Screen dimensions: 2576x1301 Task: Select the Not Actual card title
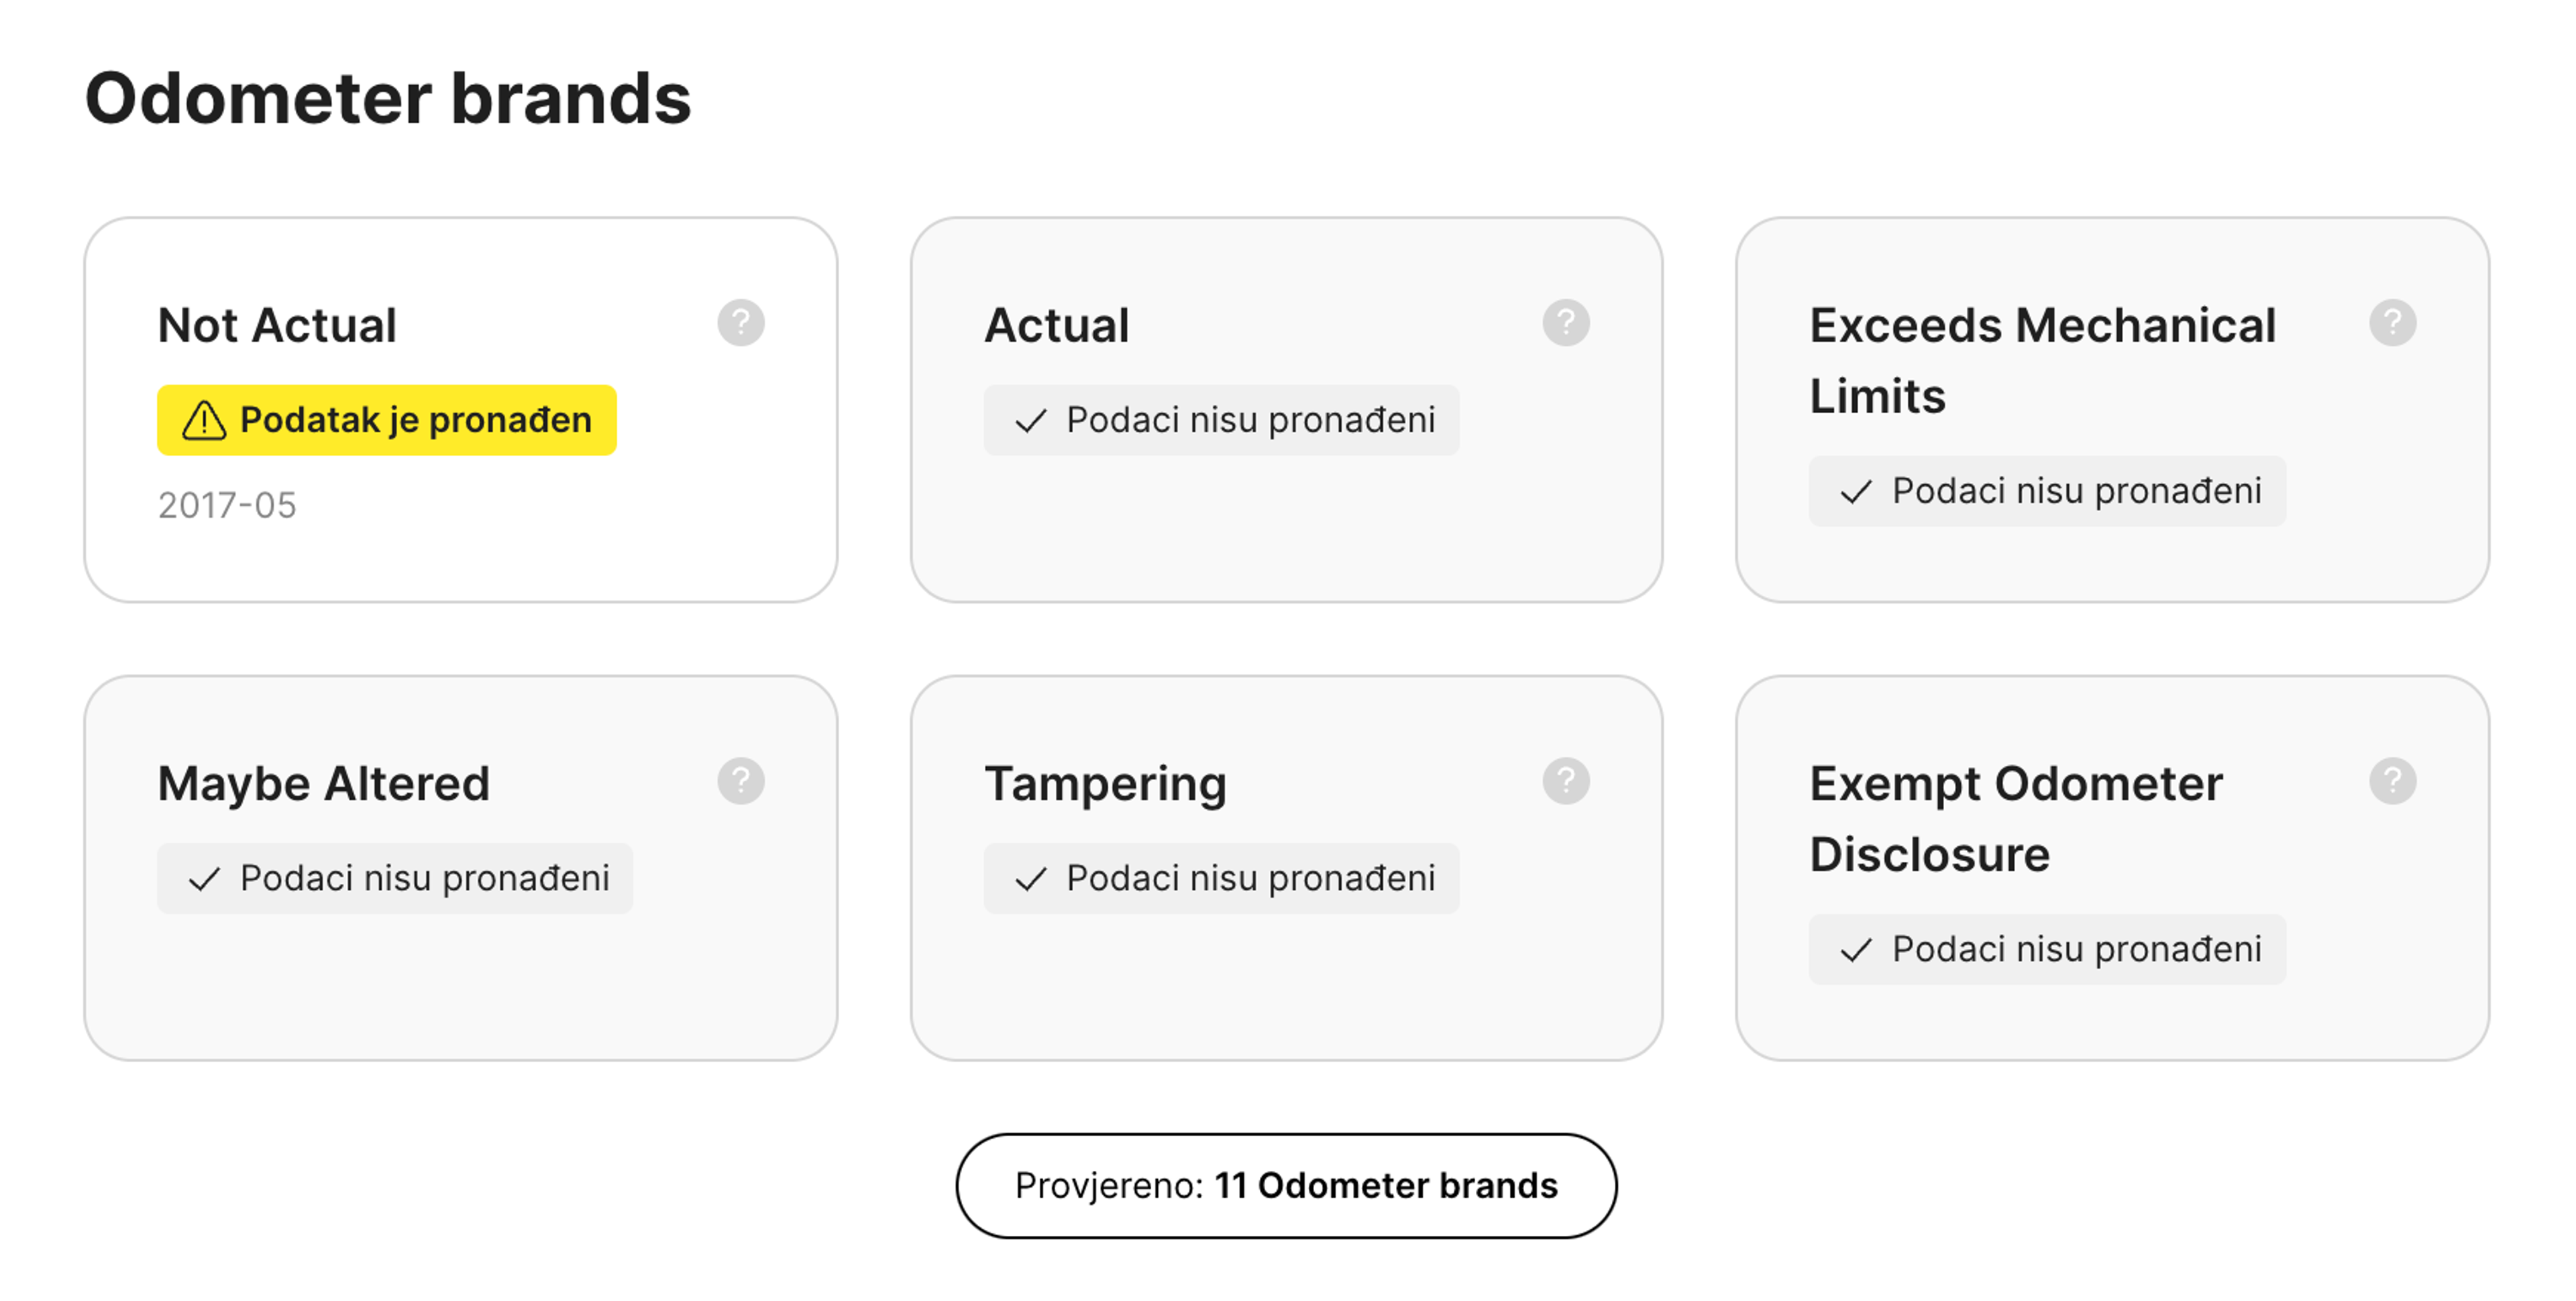[x=277, y=326]
